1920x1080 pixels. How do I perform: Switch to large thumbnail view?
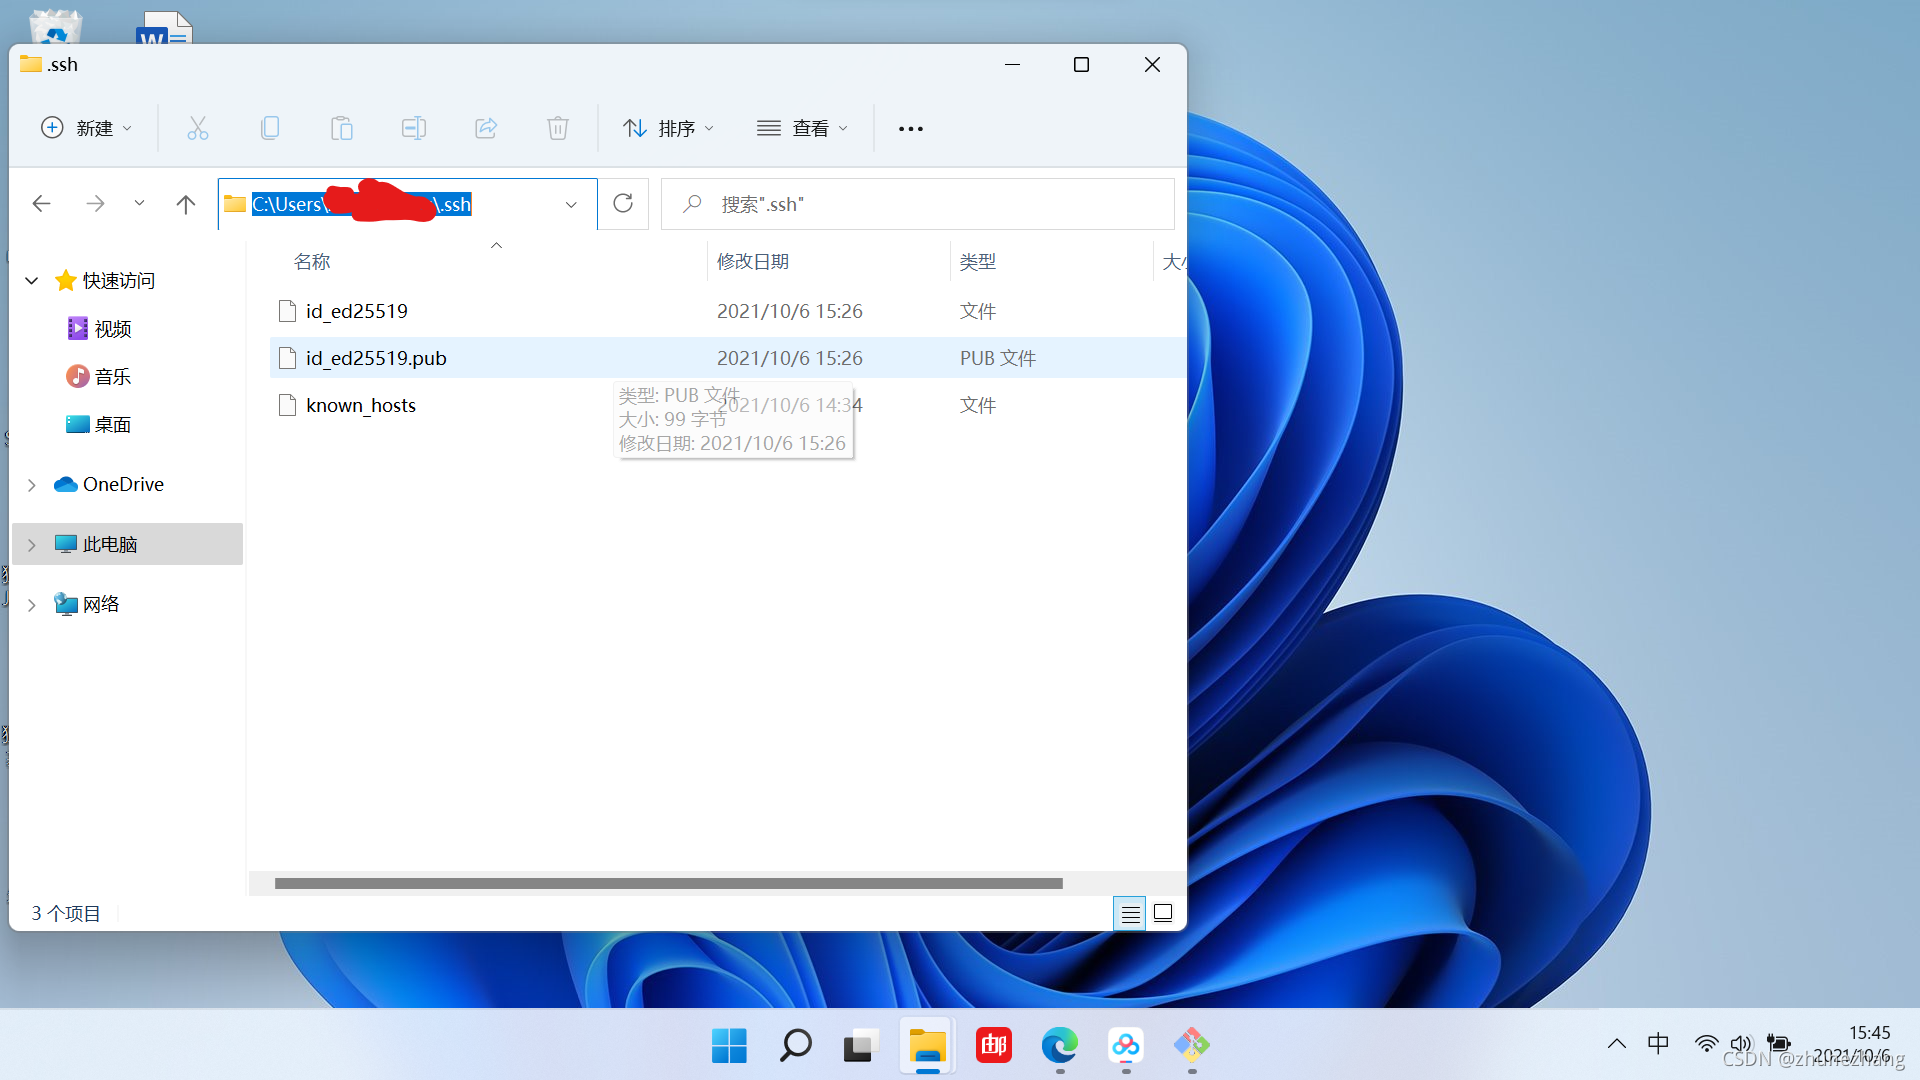pyautogui.click(x=1163, y=913)
